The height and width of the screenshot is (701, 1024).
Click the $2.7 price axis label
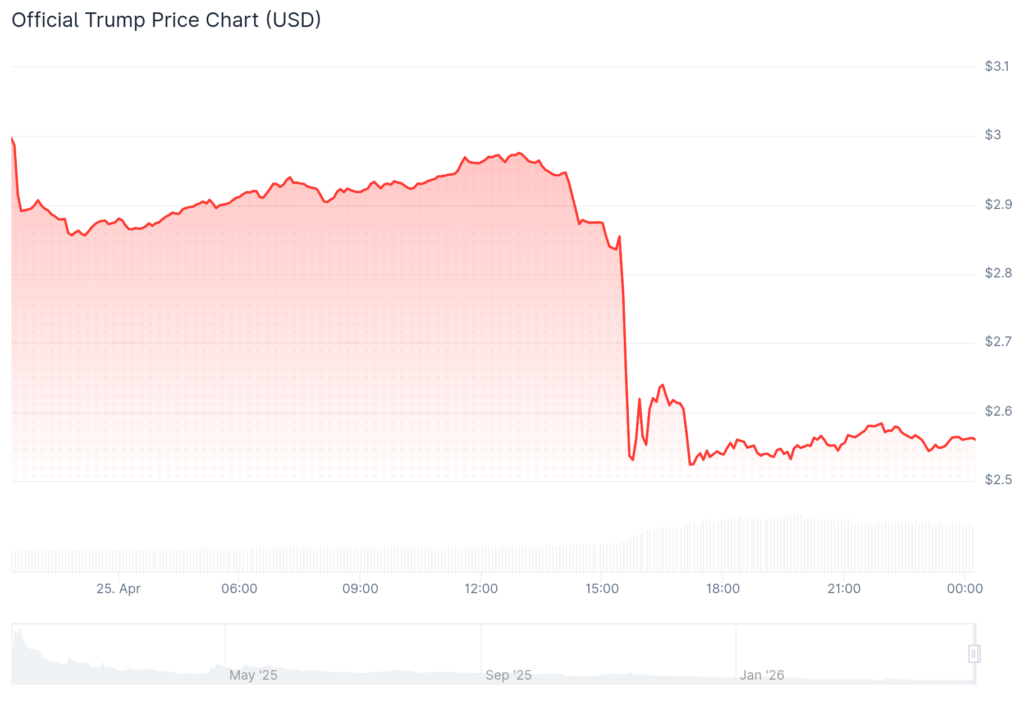pyautogui.click(x=998, y=342)
